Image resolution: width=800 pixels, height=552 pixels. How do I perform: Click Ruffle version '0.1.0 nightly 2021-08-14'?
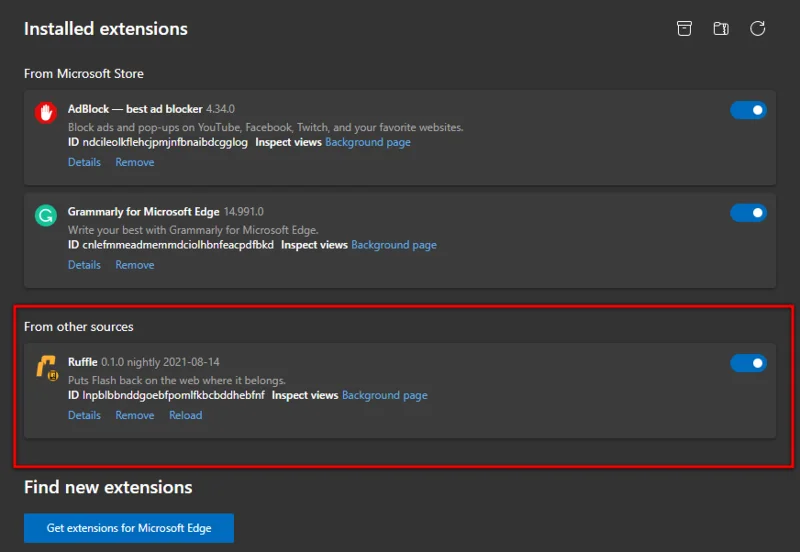tap(160, 362)
